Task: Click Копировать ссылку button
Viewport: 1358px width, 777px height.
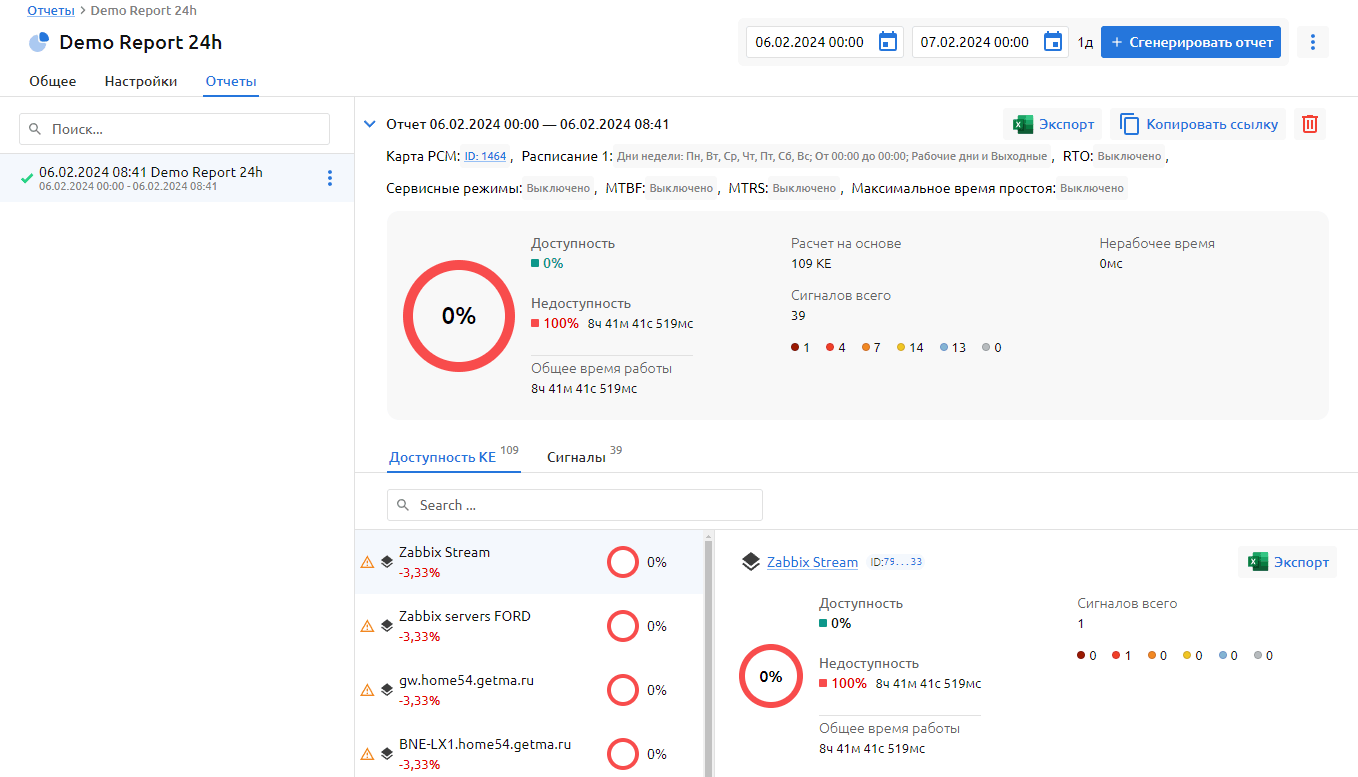Action: (1198, 124)
